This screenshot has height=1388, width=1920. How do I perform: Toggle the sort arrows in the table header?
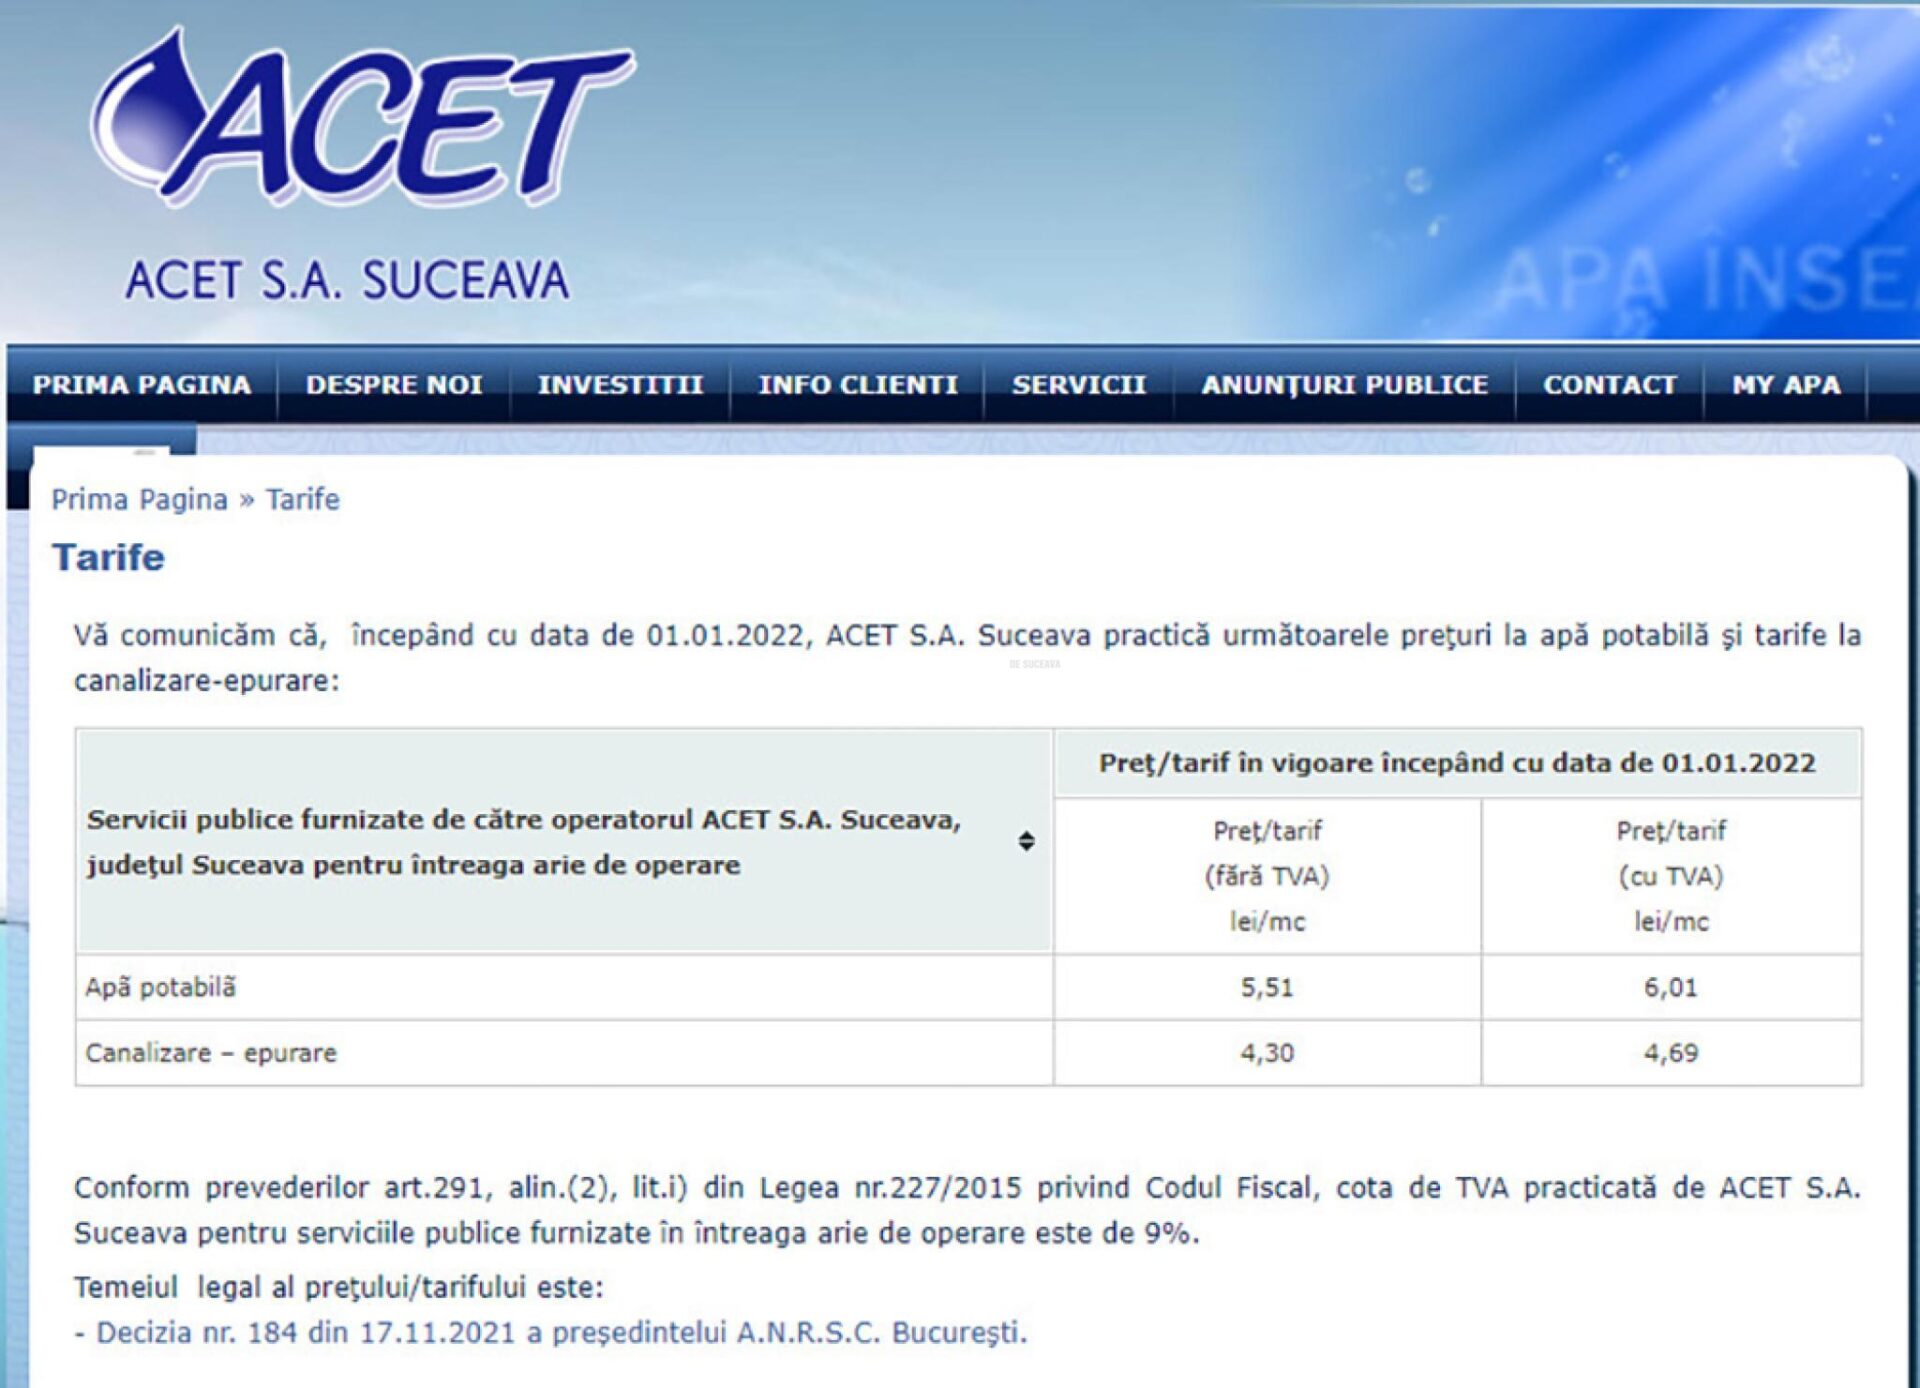click(1026, 841)
